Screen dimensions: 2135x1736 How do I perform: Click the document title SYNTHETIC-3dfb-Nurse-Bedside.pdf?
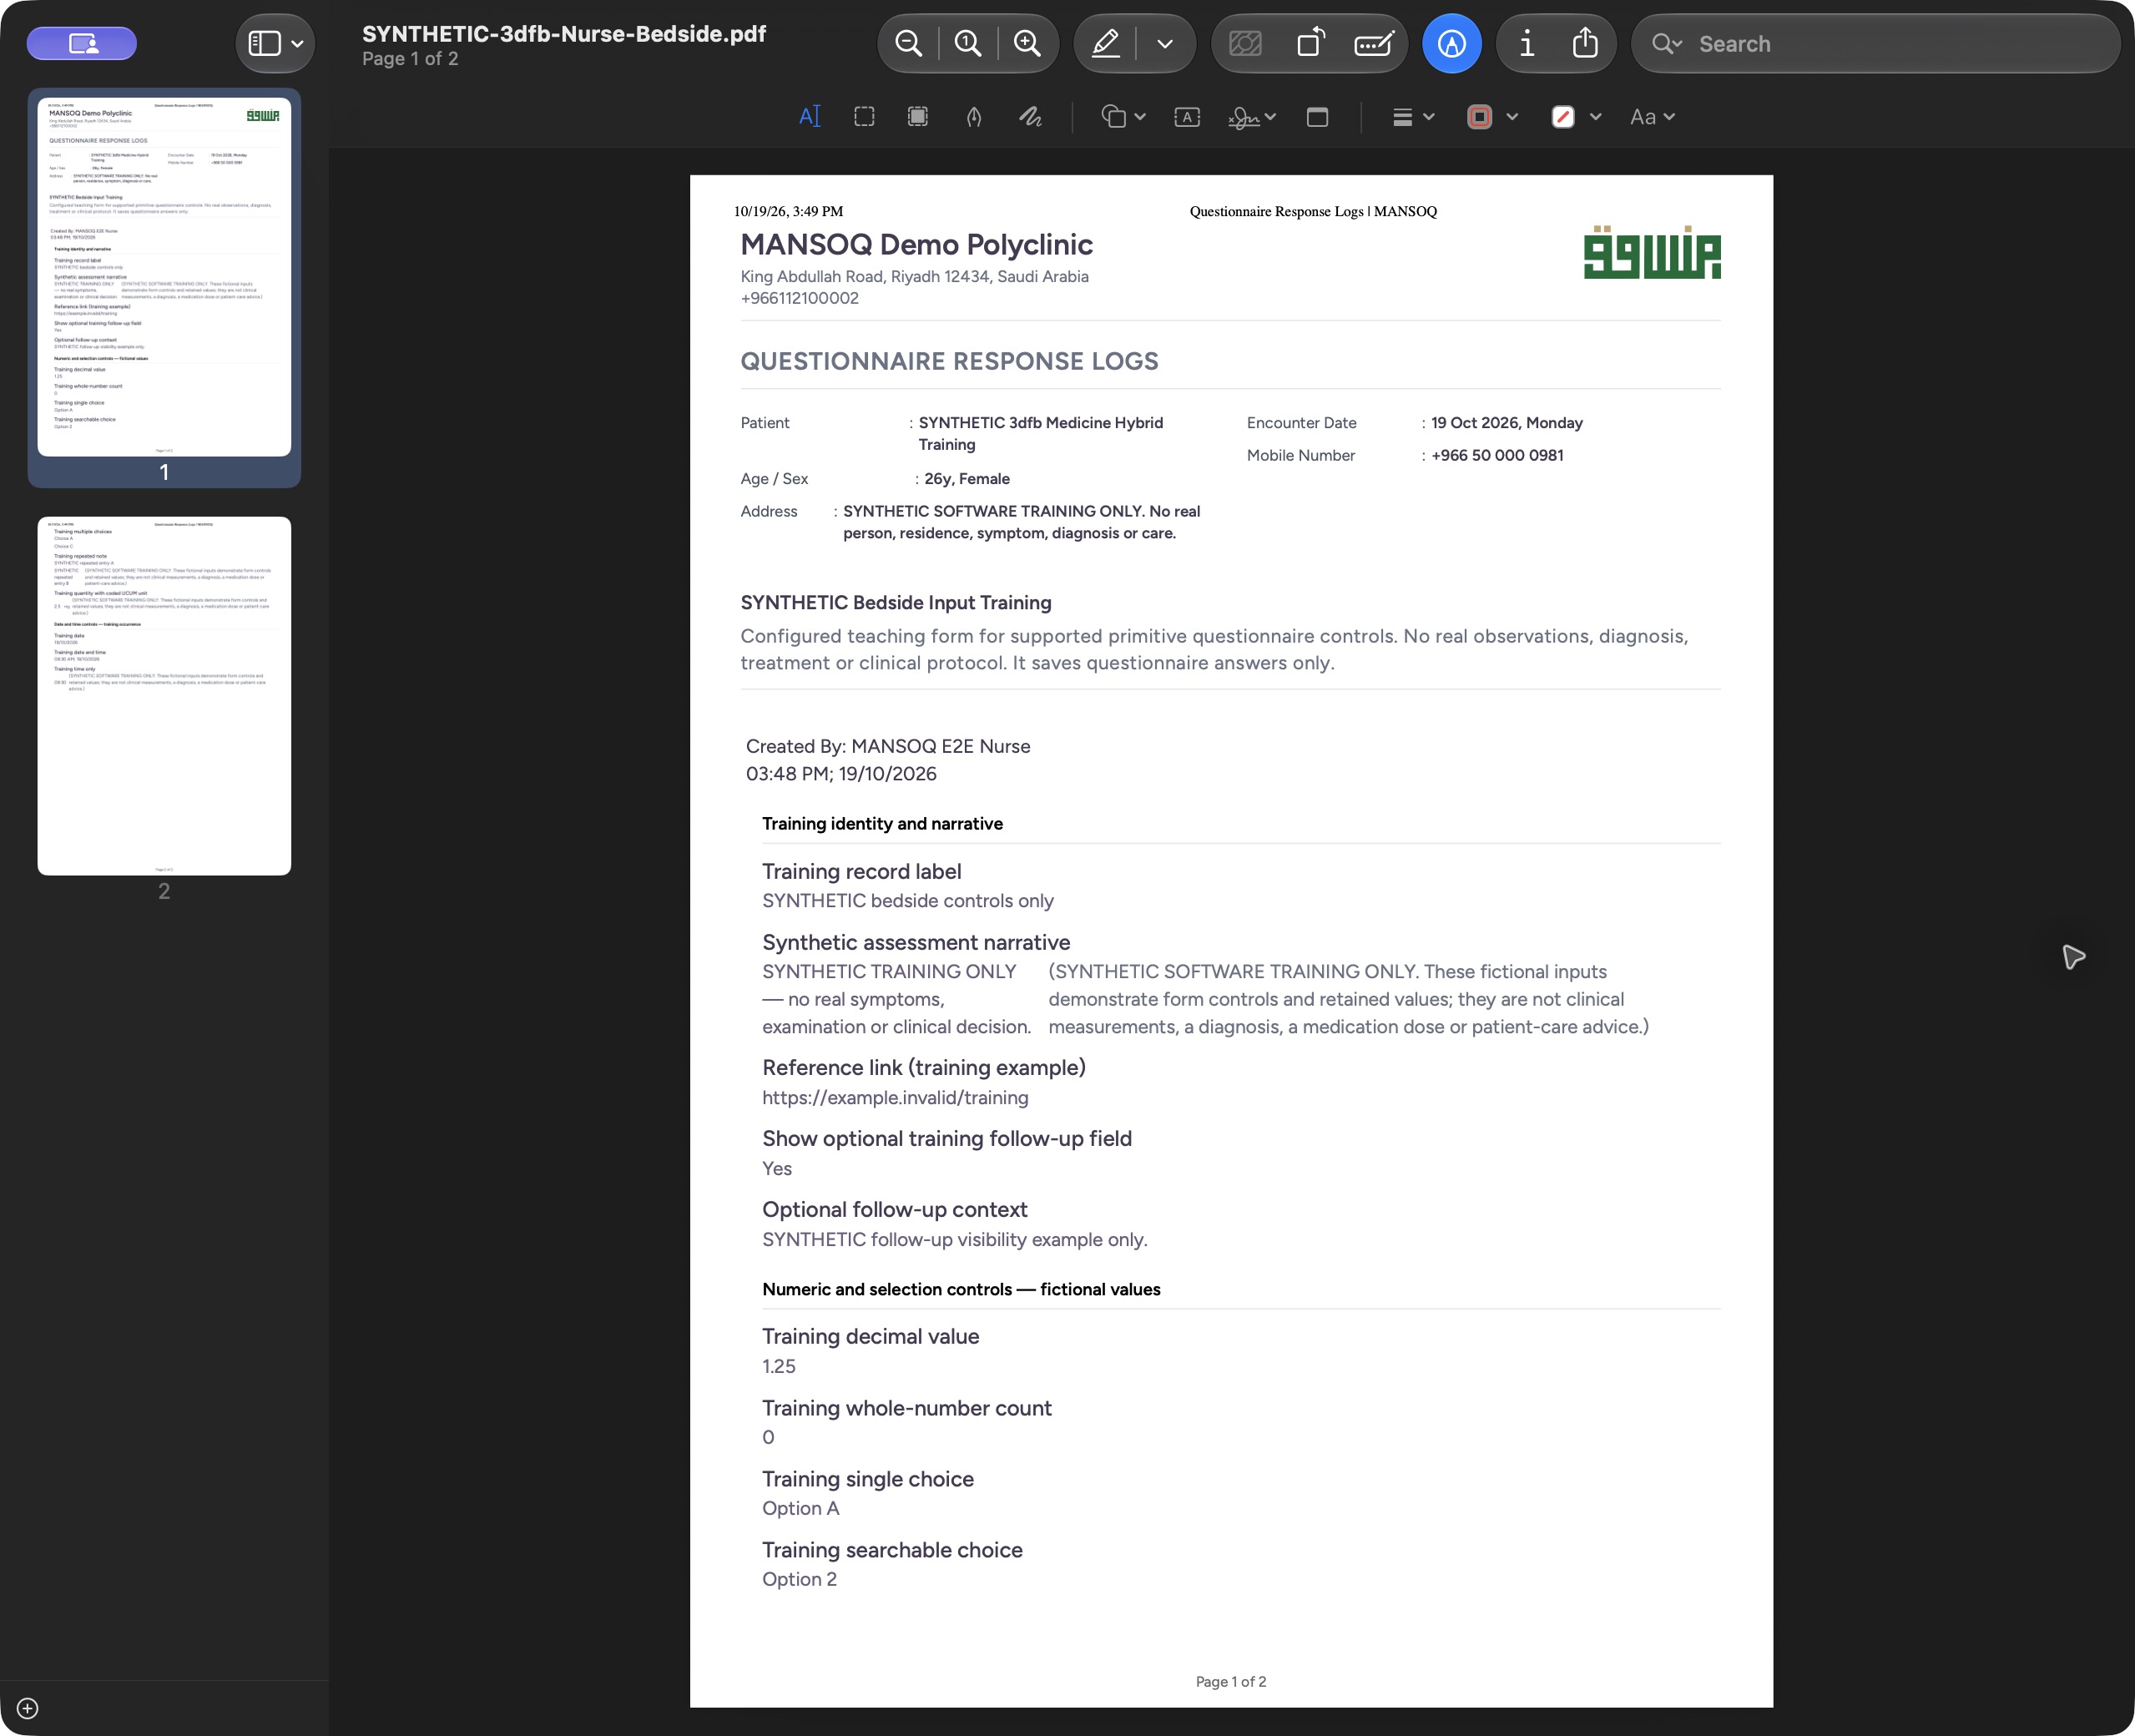(x=564, y=33)
